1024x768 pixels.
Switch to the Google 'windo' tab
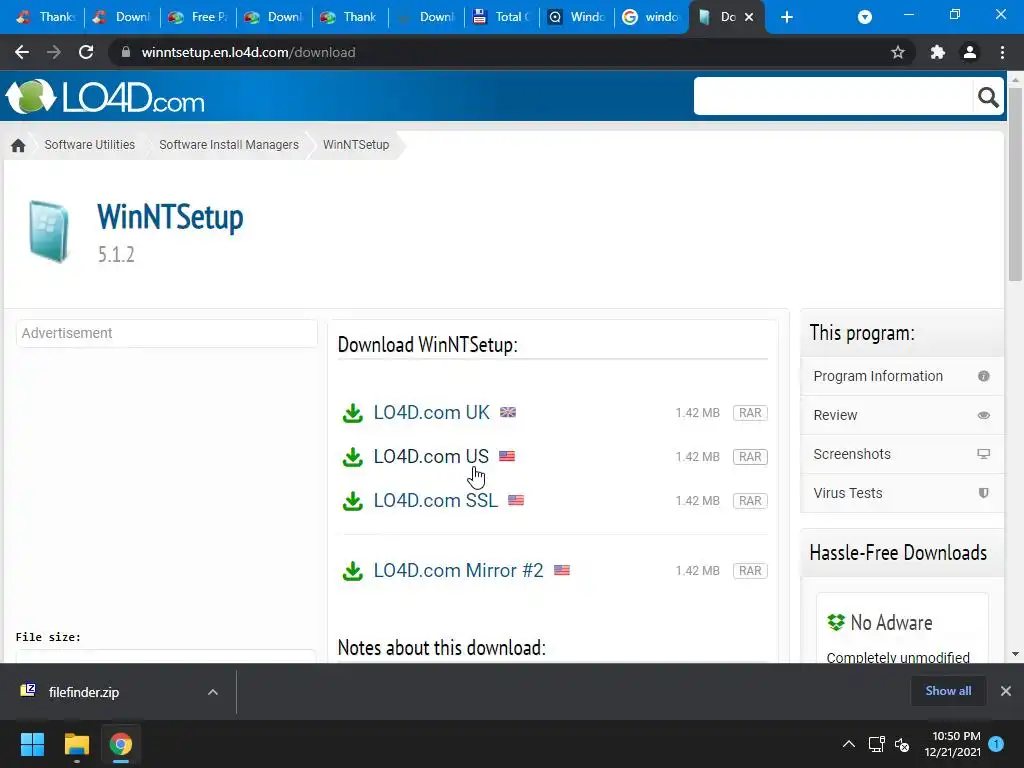pos(650,17)
